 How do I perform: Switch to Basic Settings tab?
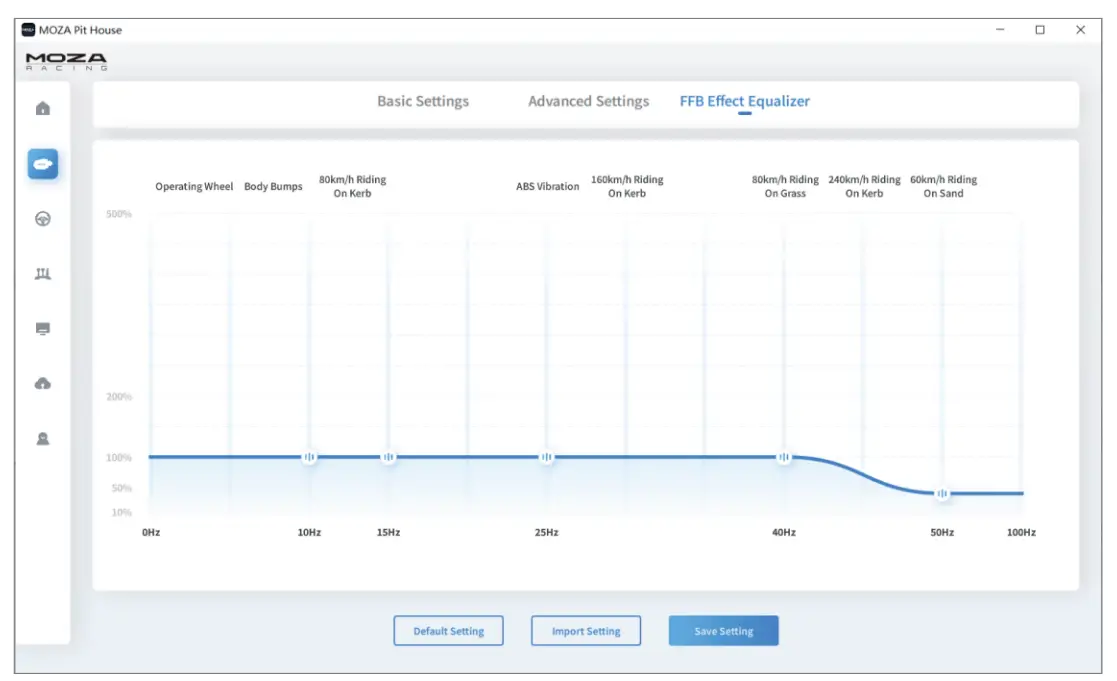422,101
